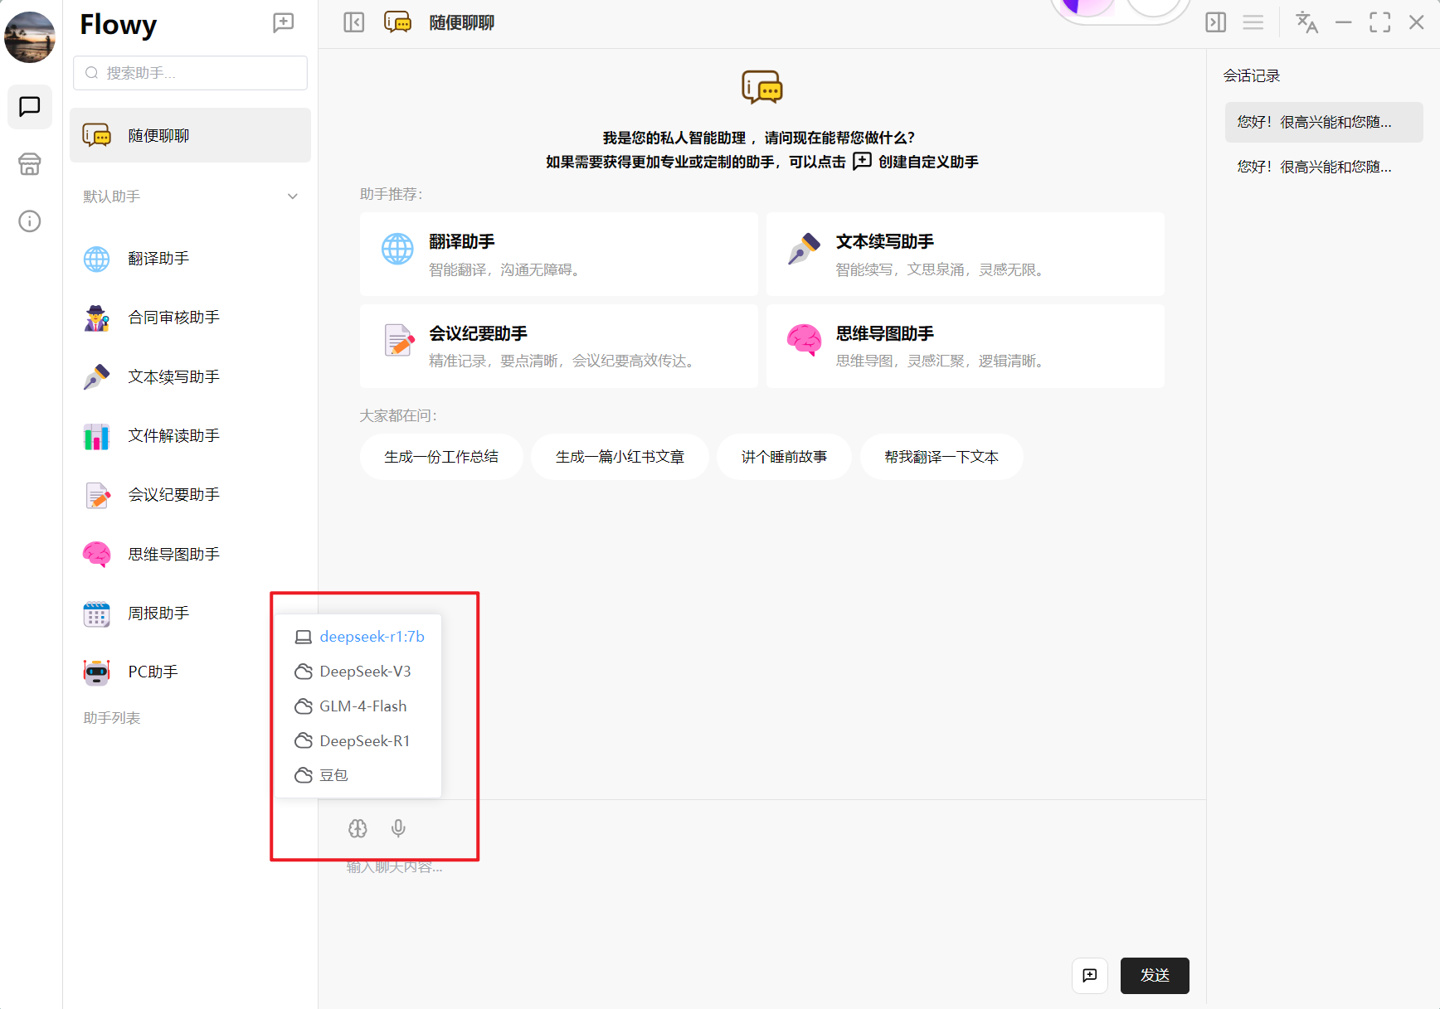This screenshot has width=1440, height=1009.
Task: Toggle the right session history panel
Action: click(1216, 23)
